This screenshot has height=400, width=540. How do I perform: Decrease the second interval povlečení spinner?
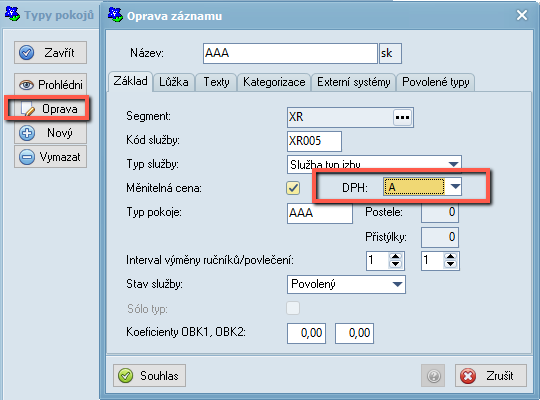click(450, 264)
